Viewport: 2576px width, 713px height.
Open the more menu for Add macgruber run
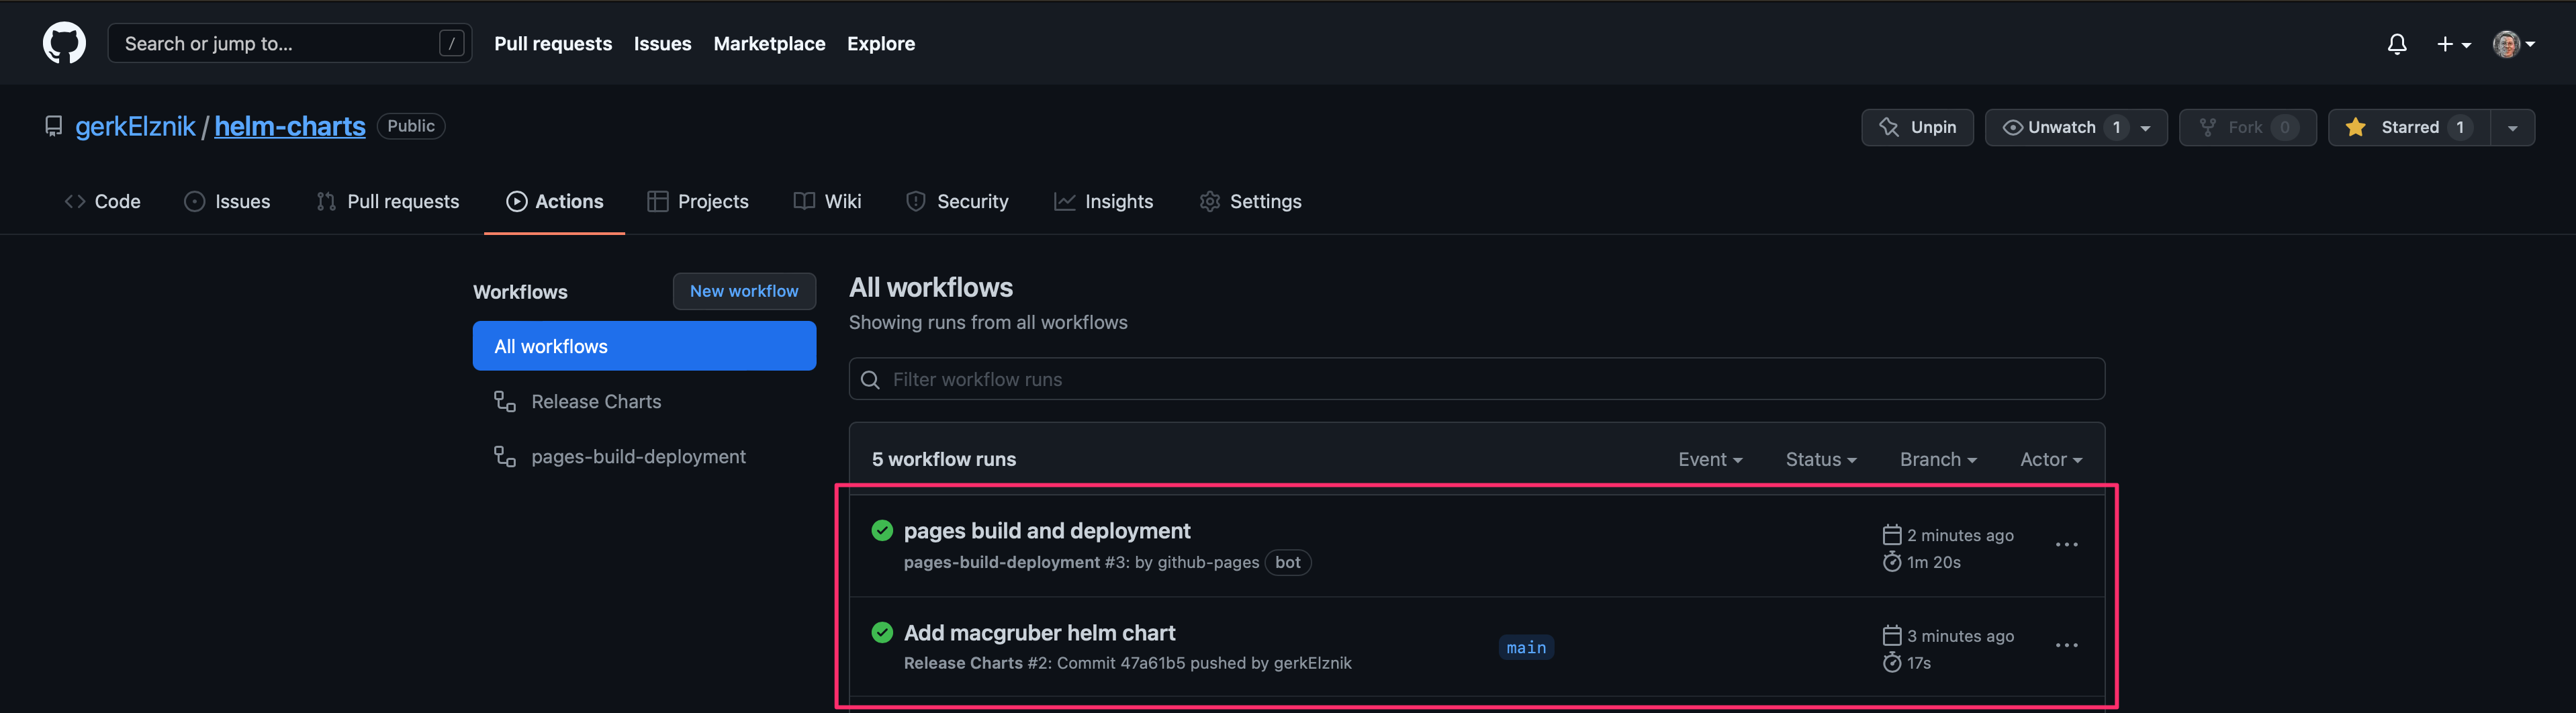point(2066,646)
